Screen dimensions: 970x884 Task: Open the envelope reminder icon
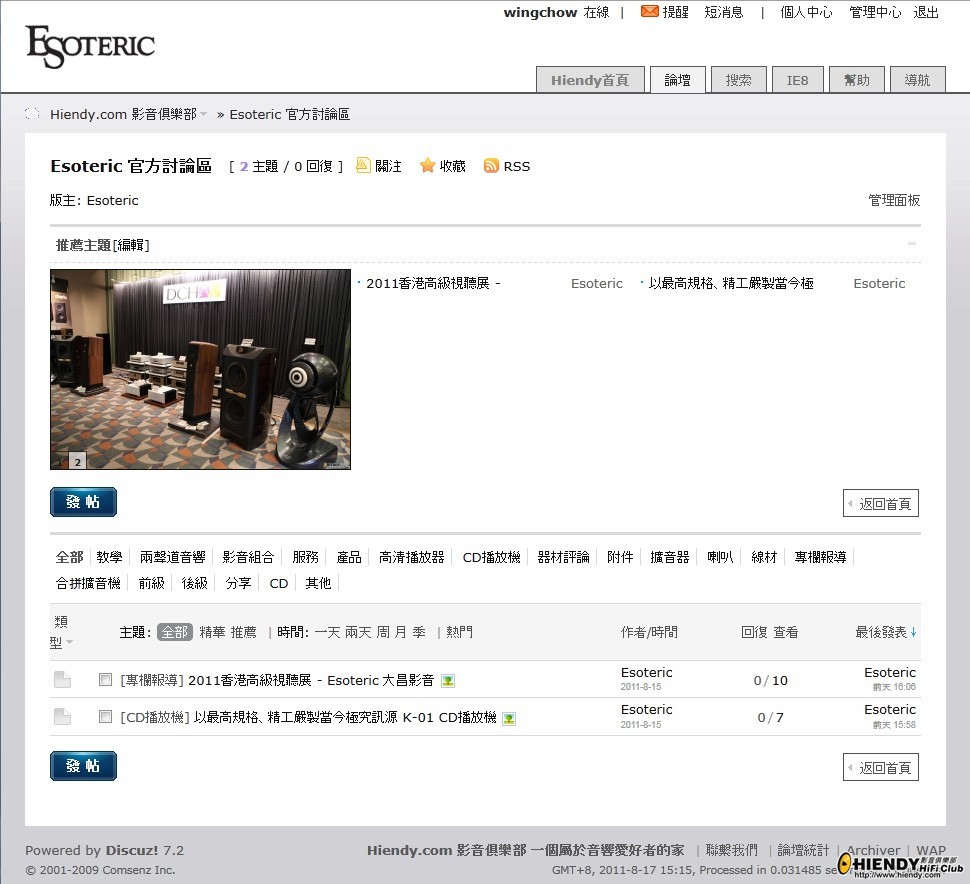tap(650, 11)
